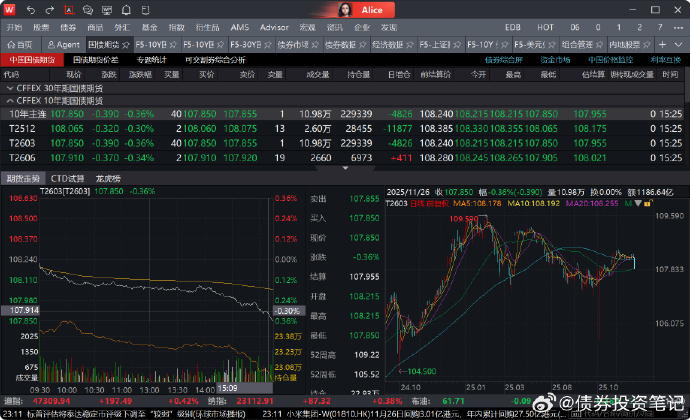Open indicator dropdown triangle beside M

pos(638,203)
